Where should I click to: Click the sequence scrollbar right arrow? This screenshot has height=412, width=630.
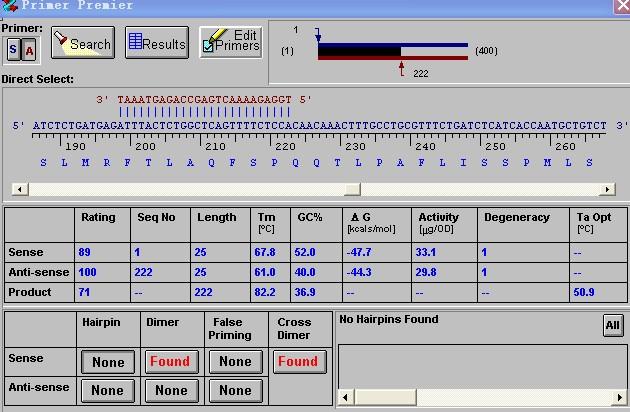coord(607,189)
